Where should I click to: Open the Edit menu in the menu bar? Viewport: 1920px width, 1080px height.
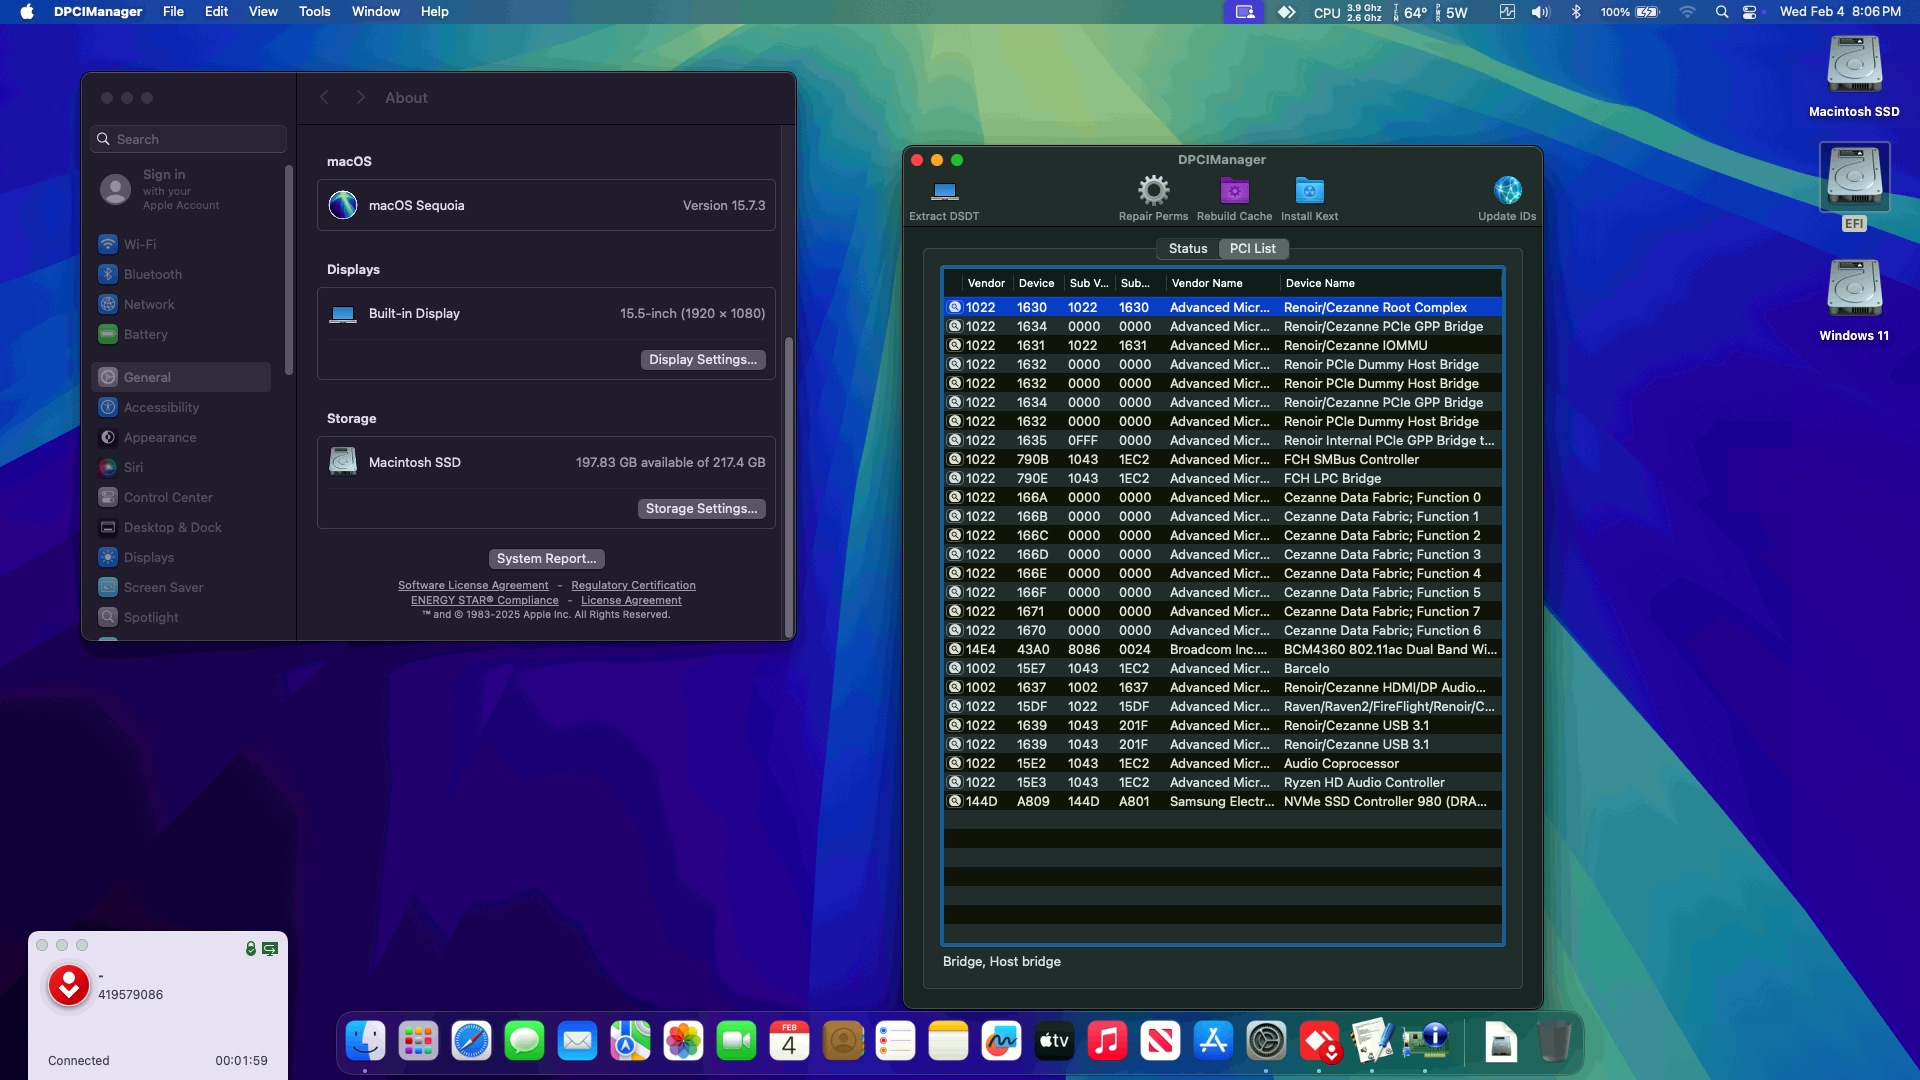tap(216, 12)
